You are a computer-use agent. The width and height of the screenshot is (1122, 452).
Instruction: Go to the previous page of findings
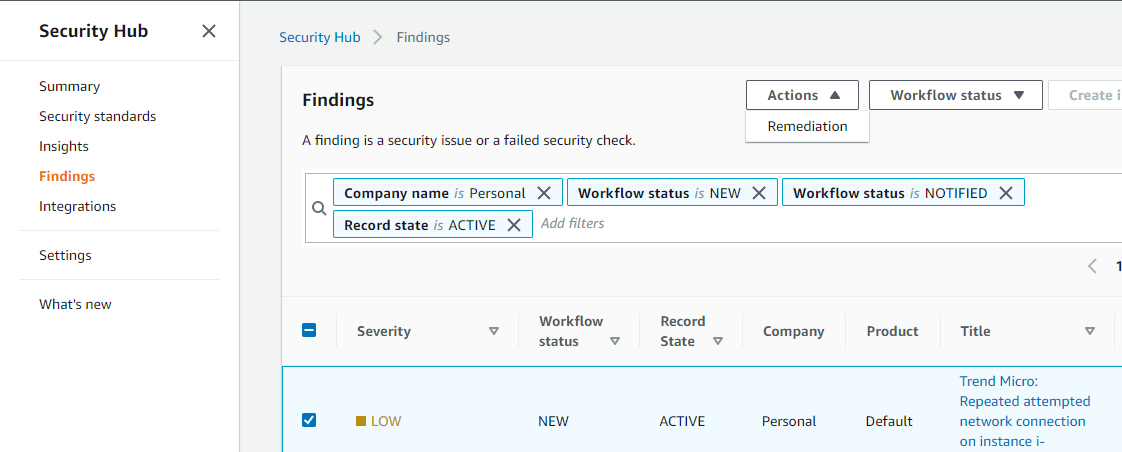(x=1092, y=267)
